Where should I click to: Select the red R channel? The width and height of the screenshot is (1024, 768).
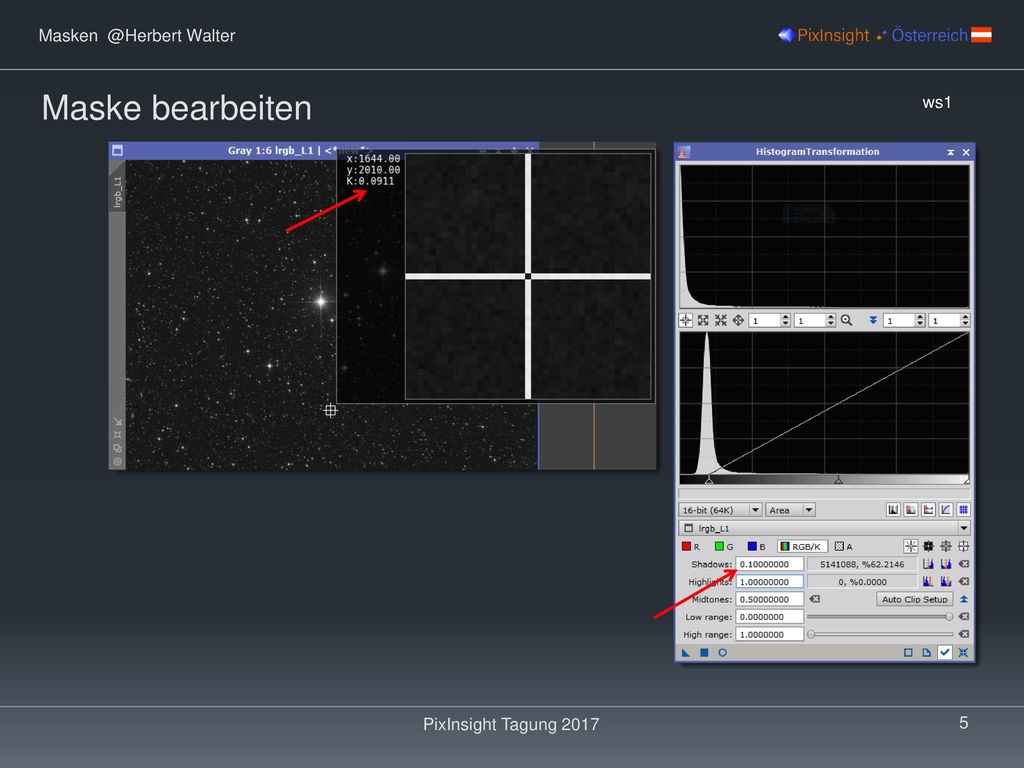[691, 547]
